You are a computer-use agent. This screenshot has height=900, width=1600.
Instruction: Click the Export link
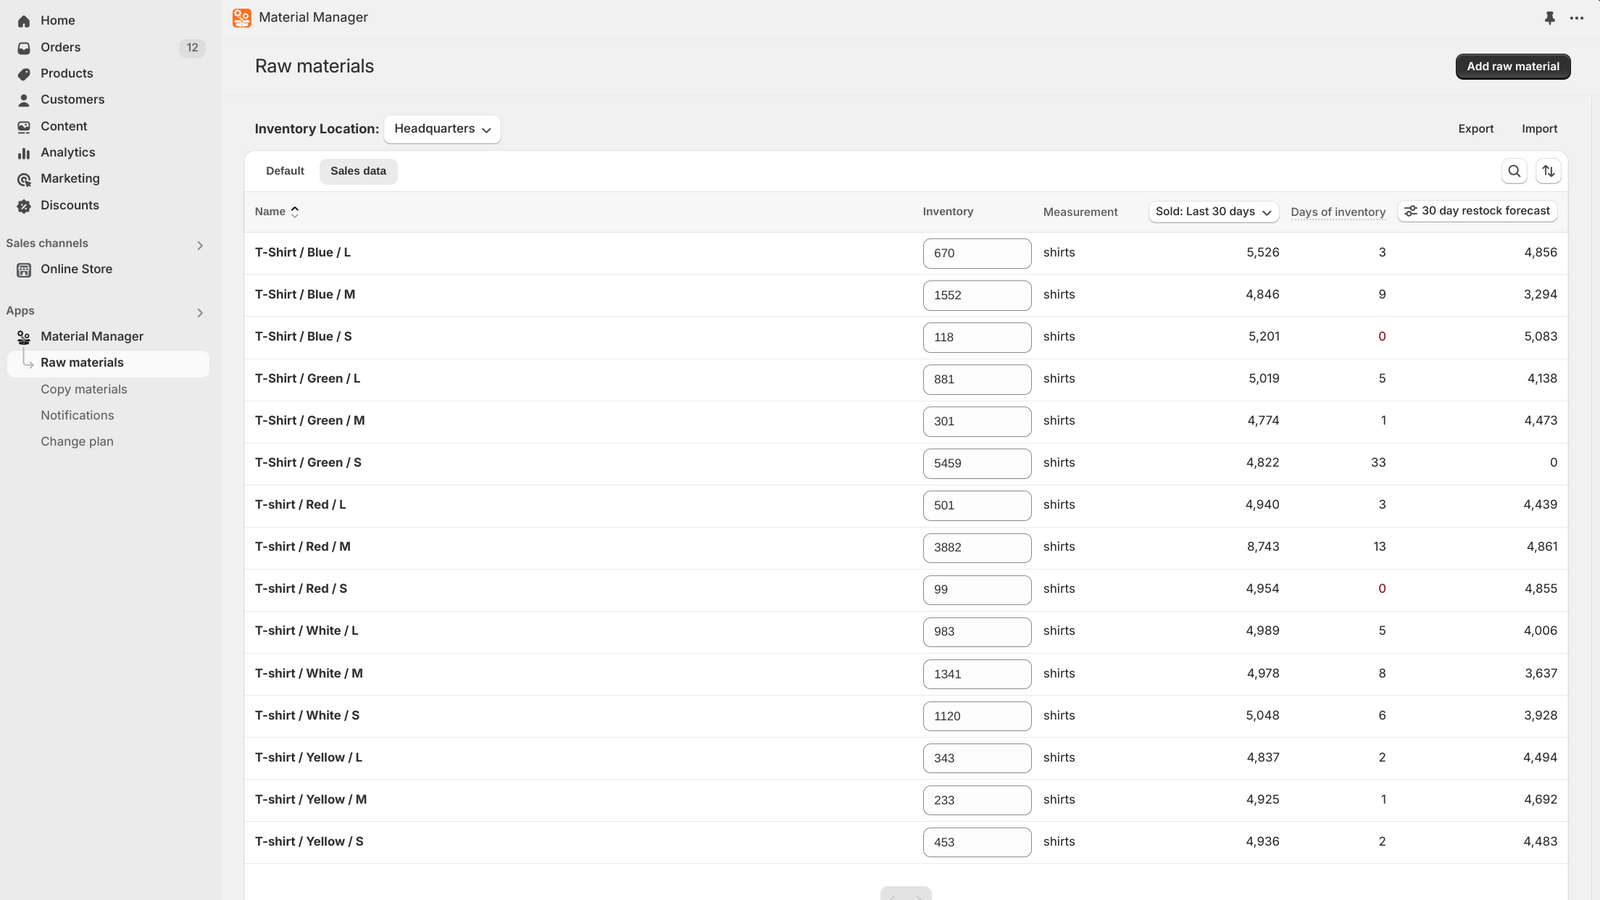(1475, 129)
